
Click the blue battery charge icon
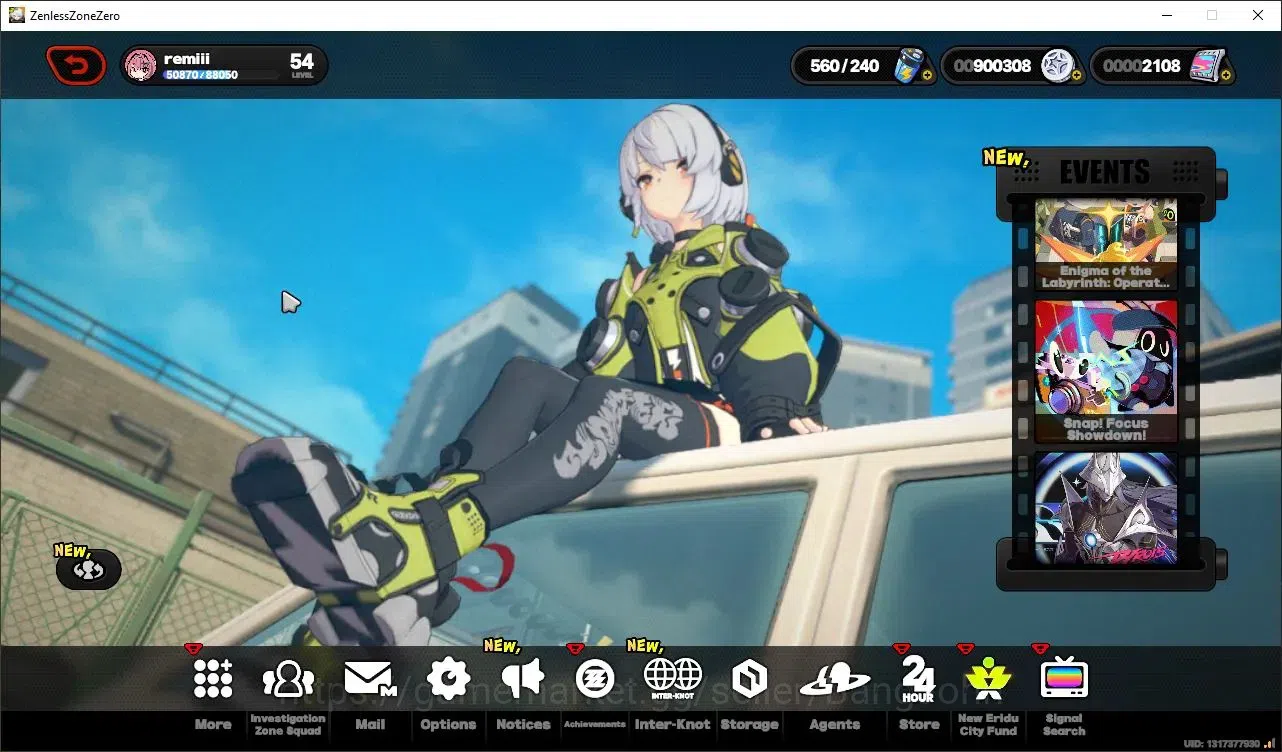(x=909, y=65)
